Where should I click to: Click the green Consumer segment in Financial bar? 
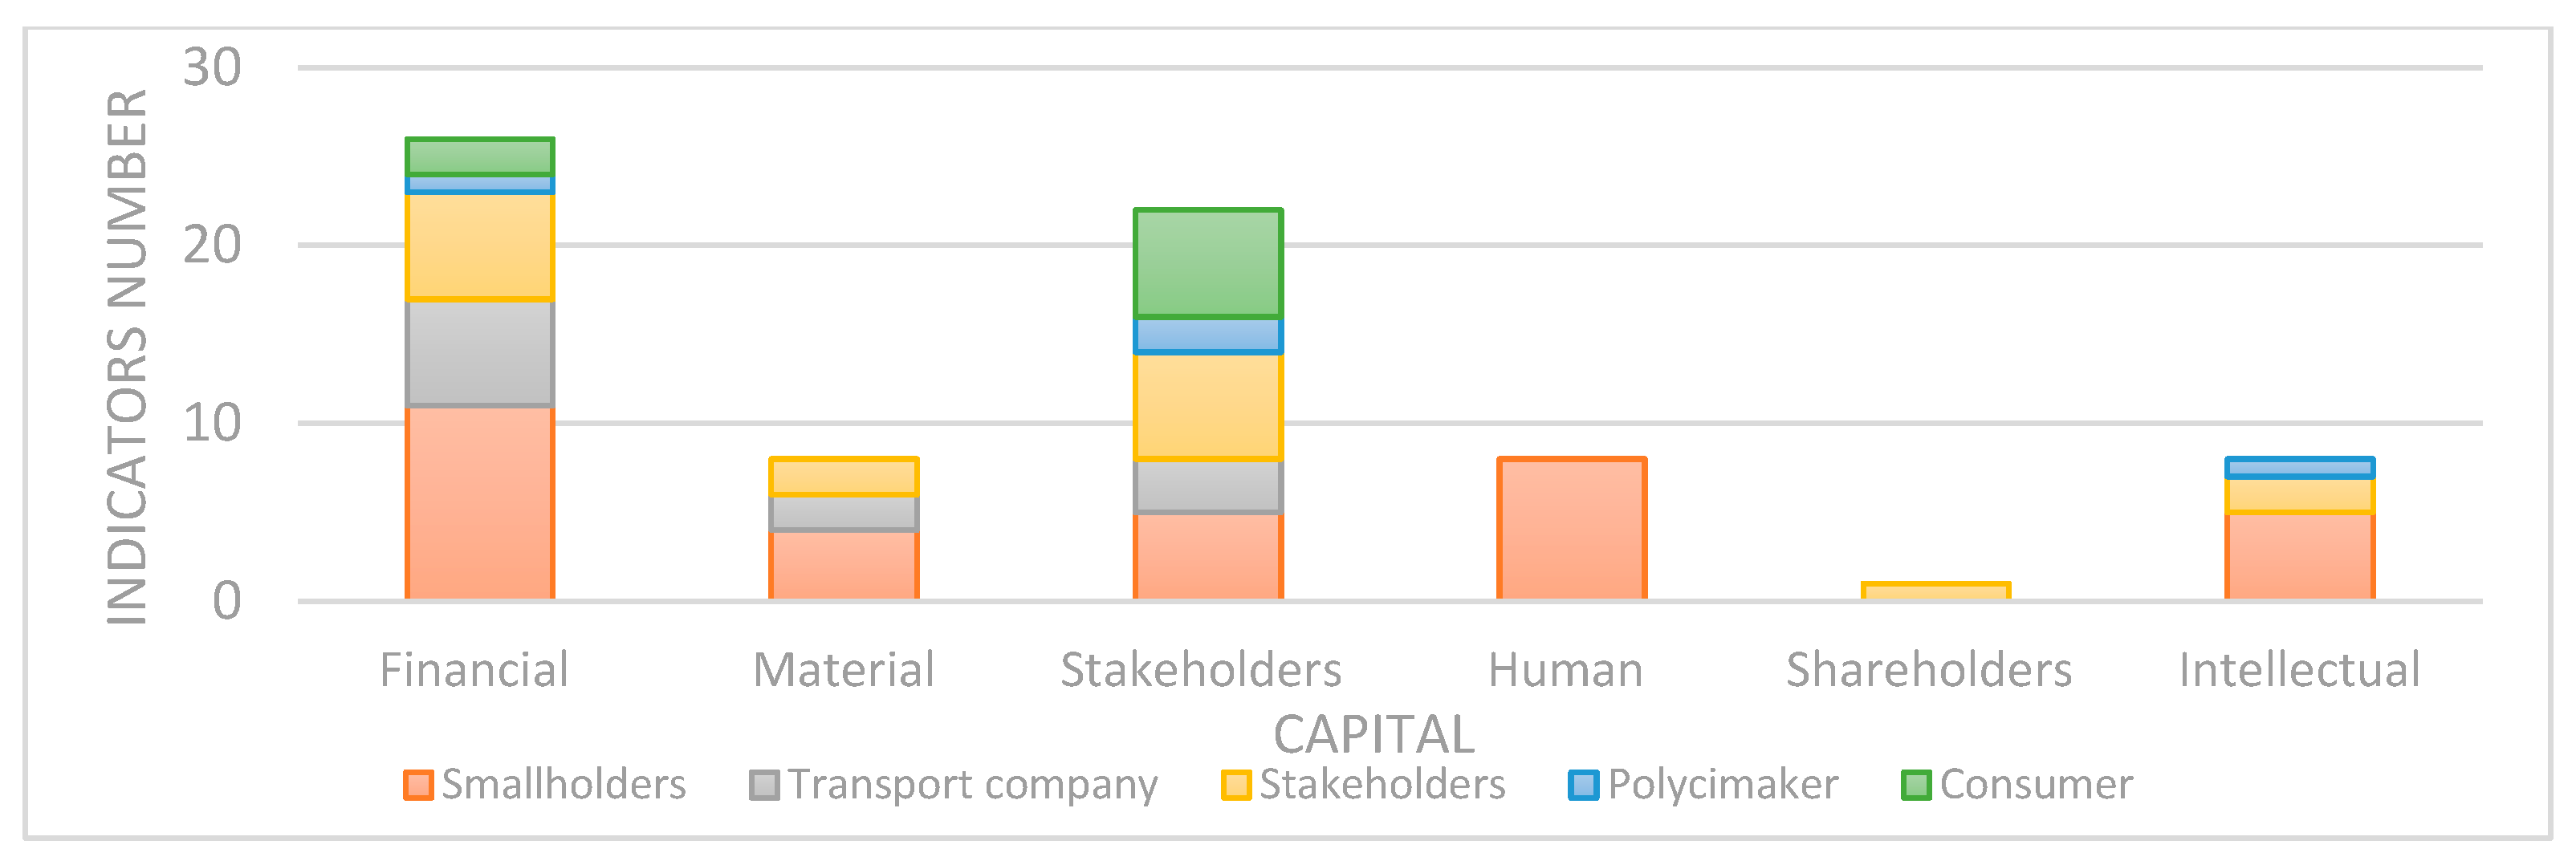click(480, 157)
